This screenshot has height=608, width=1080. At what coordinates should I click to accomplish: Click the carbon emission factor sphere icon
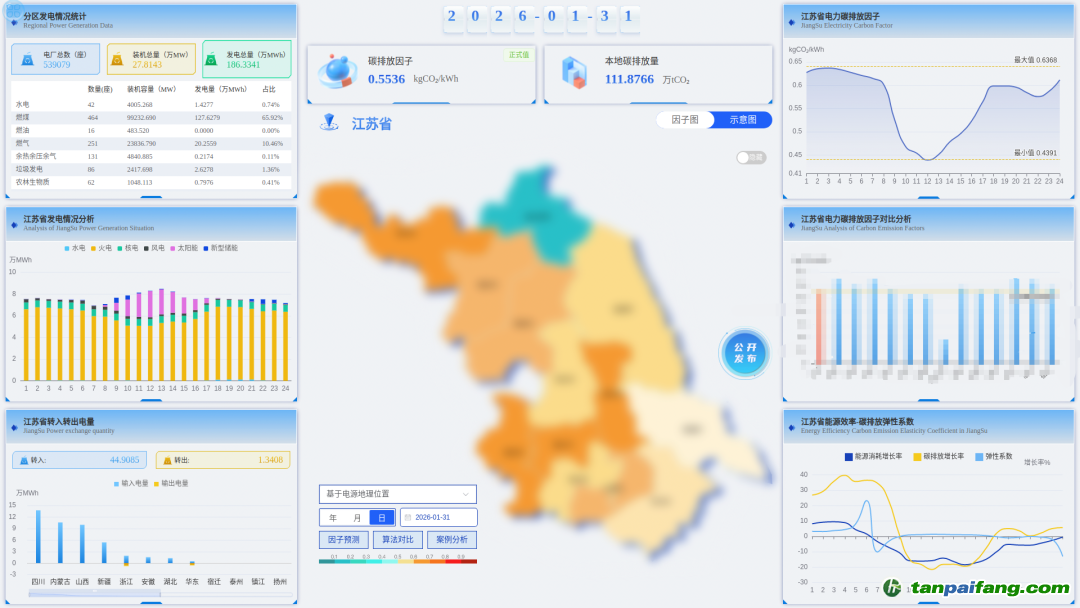point(337,72)
